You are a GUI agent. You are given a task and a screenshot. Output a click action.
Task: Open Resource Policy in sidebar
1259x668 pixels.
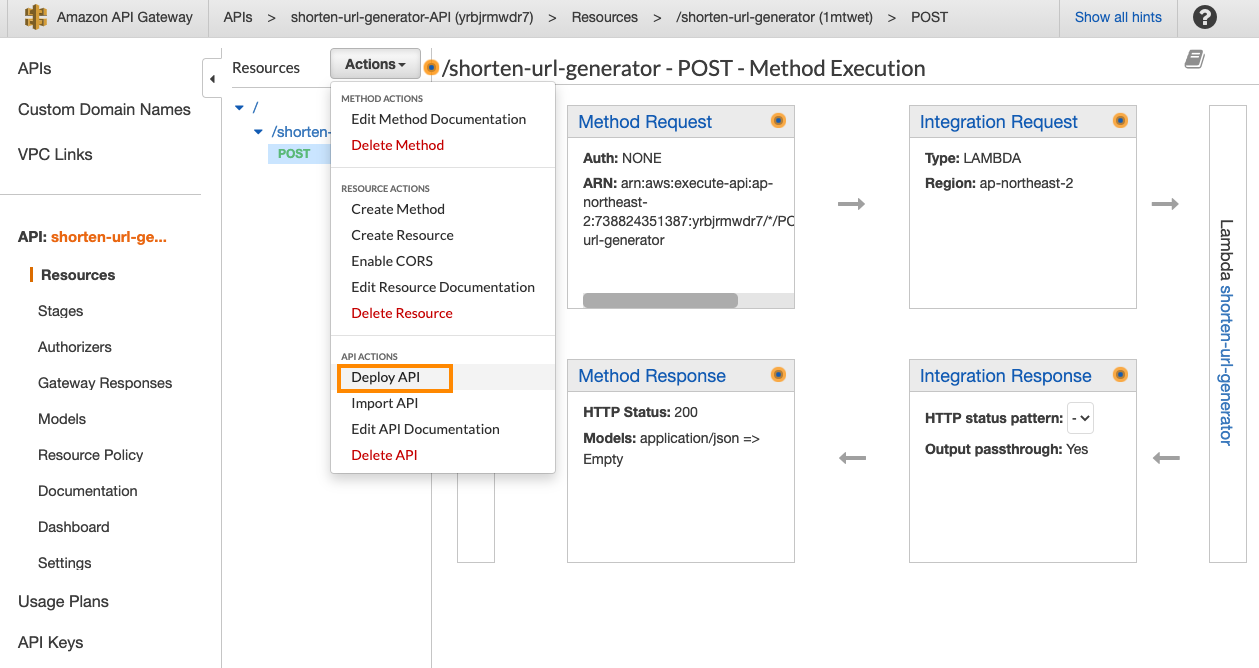(91, 455)
